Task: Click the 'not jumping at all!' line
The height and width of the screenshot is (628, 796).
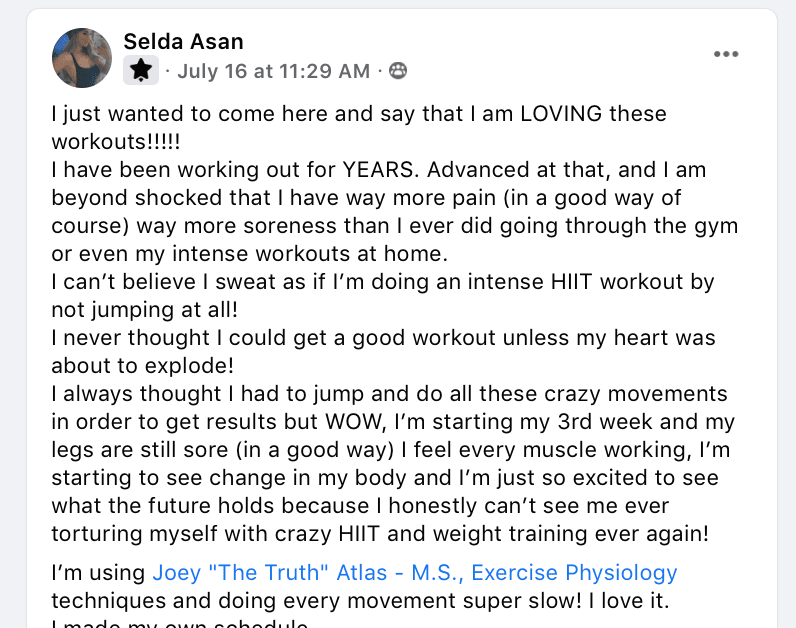Action: pos(145,310)
